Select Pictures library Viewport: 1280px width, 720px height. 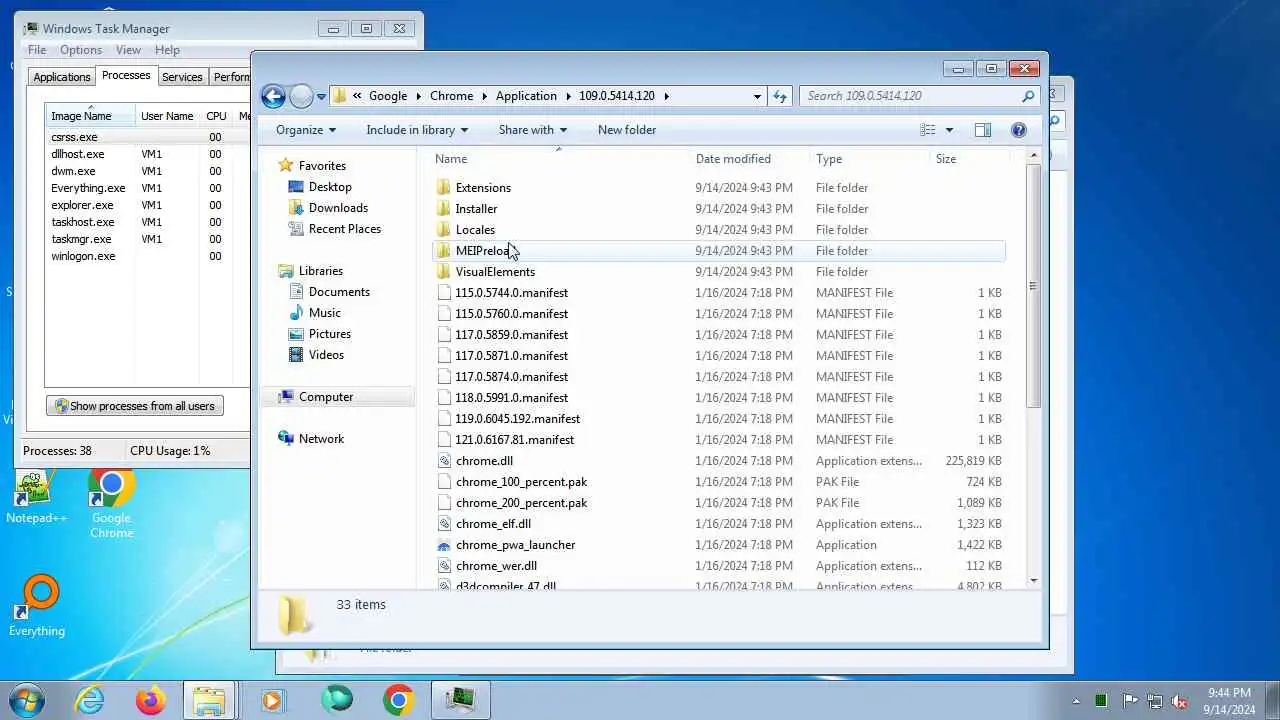click(330, 334)
